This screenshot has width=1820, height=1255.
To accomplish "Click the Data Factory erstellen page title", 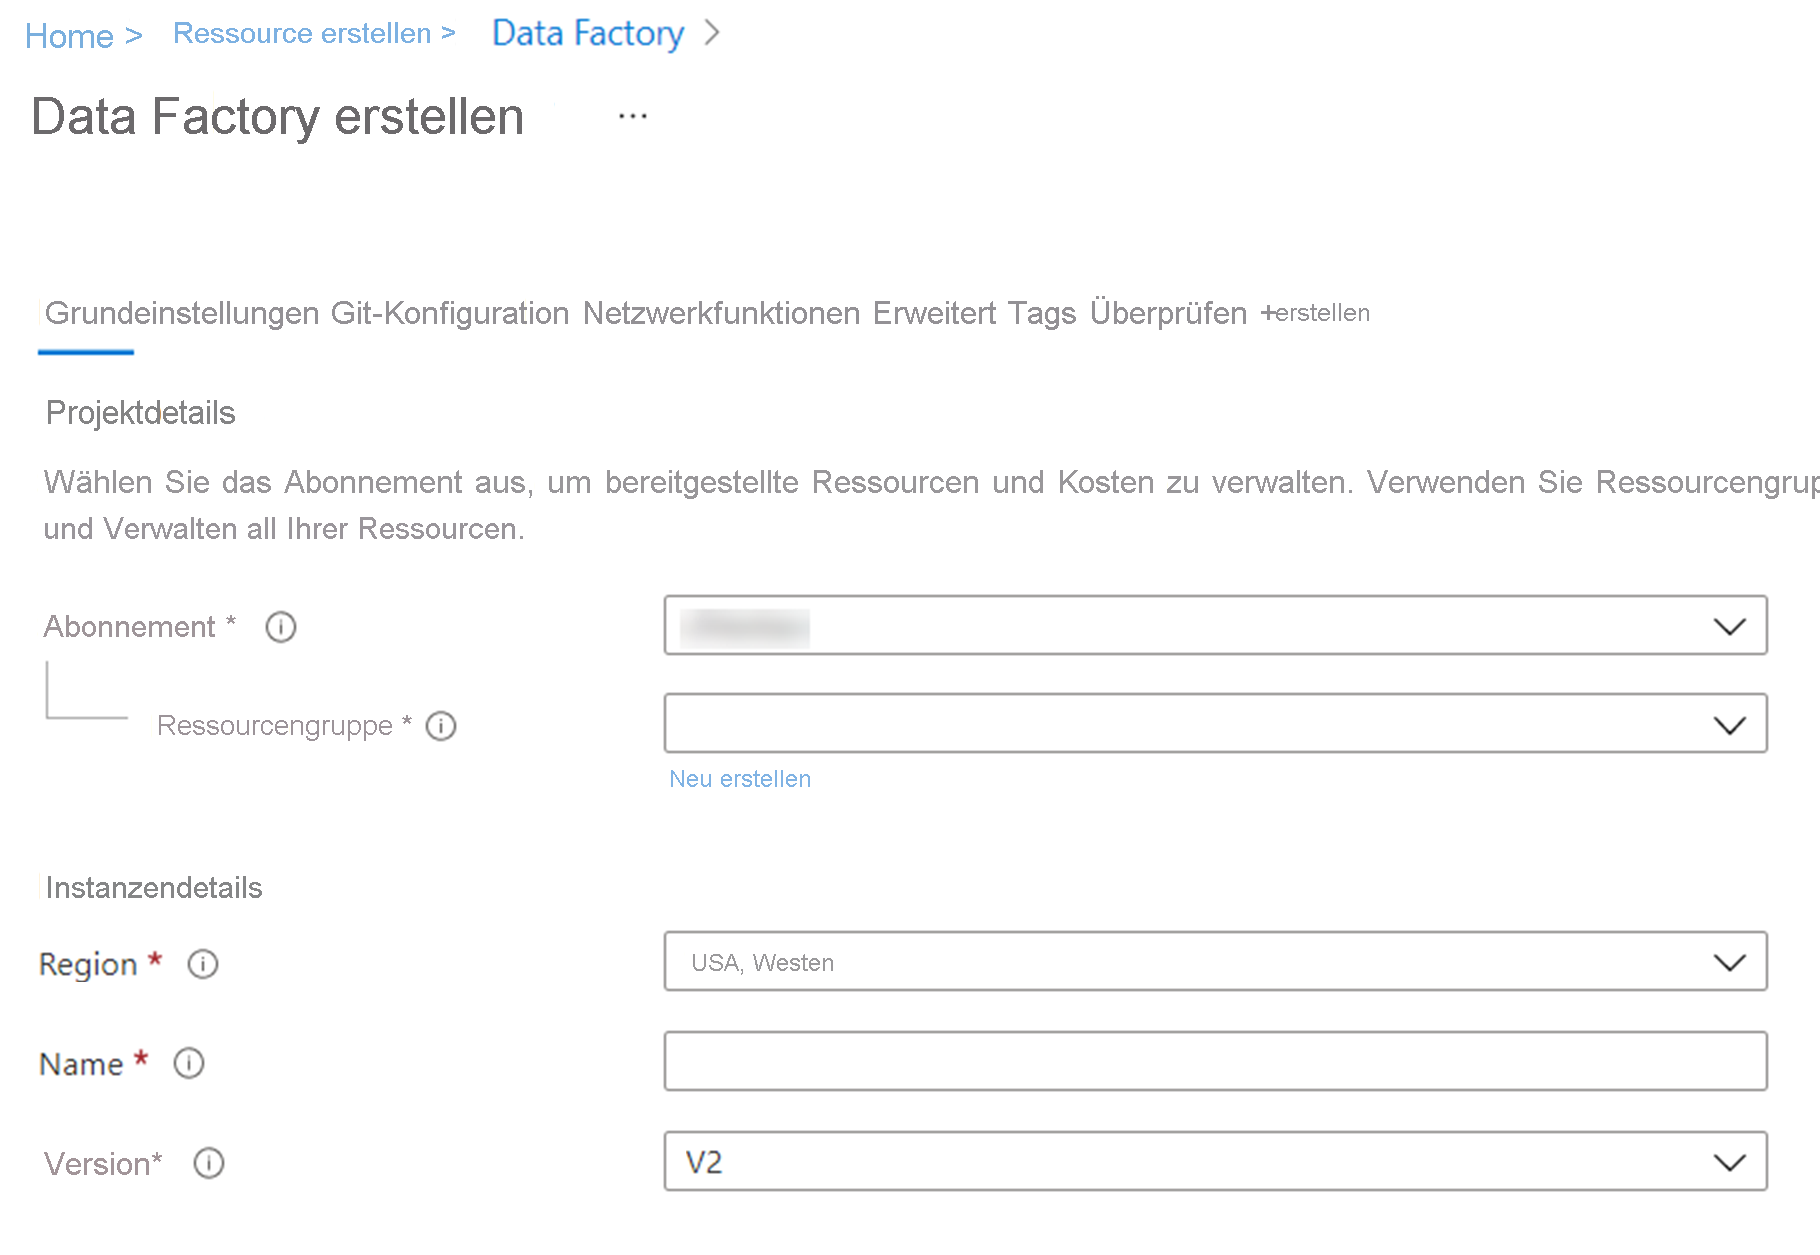I will [x=278, y=116].
